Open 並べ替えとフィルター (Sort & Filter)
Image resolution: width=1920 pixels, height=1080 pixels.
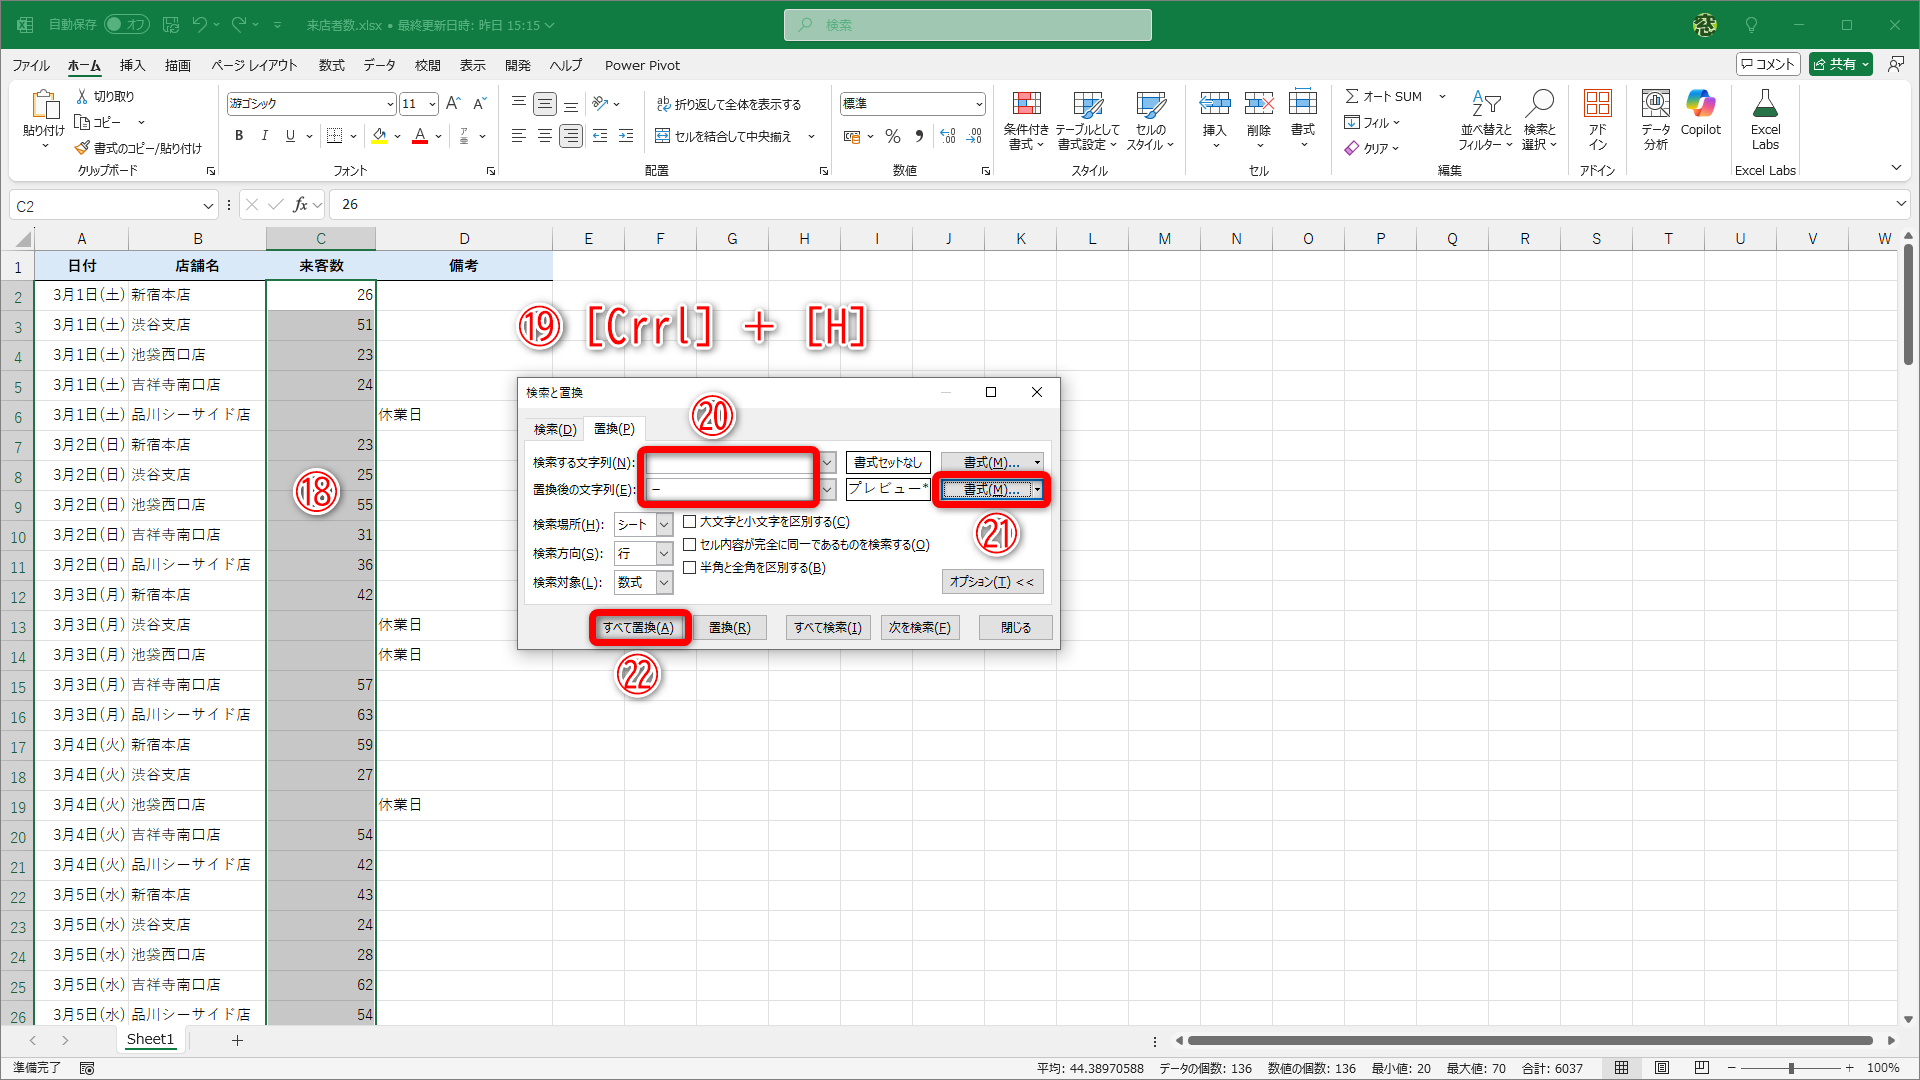point(1486,120)
